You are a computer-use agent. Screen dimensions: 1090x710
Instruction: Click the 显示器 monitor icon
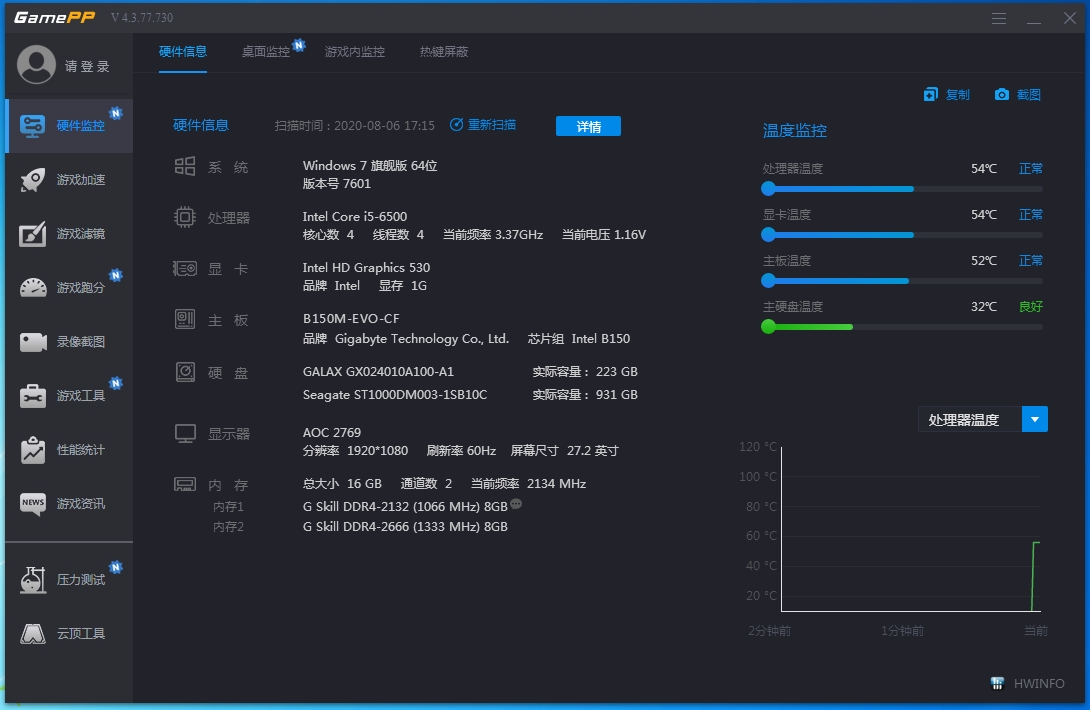[185, 433]
